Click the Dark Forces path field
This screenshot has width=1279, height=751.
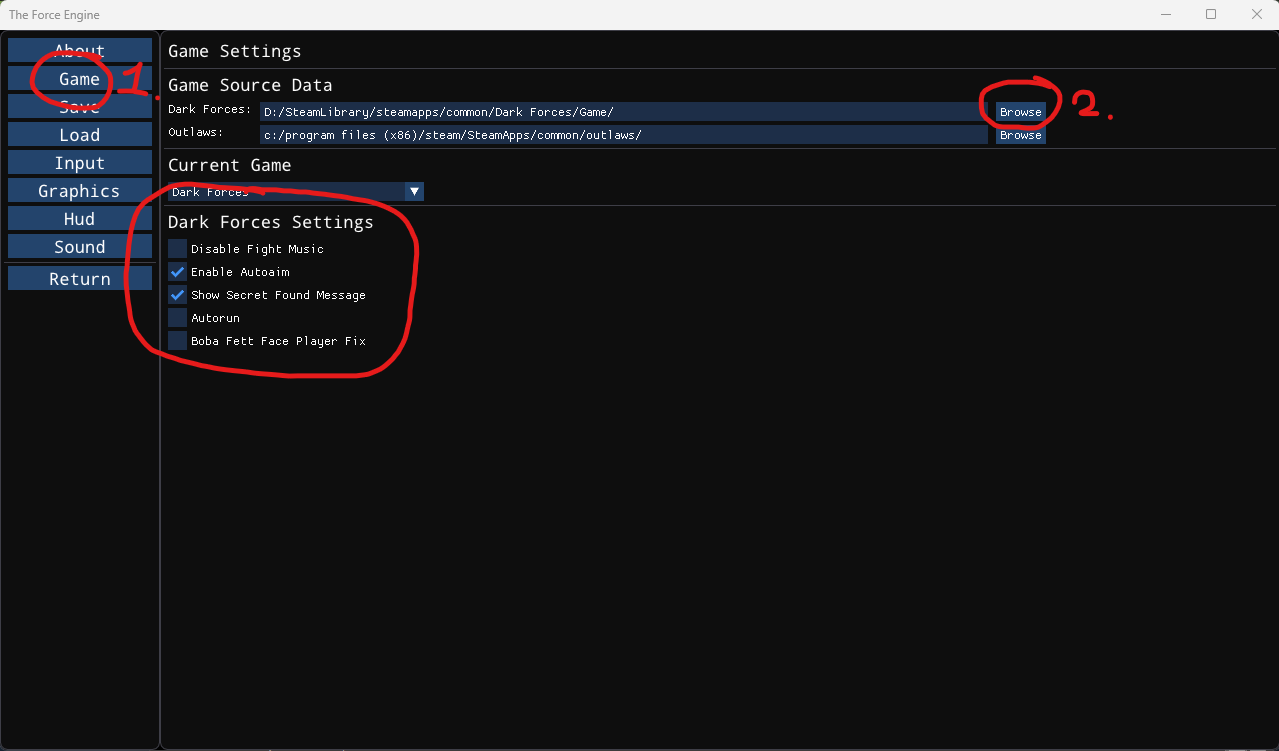[x=624, y=112]
